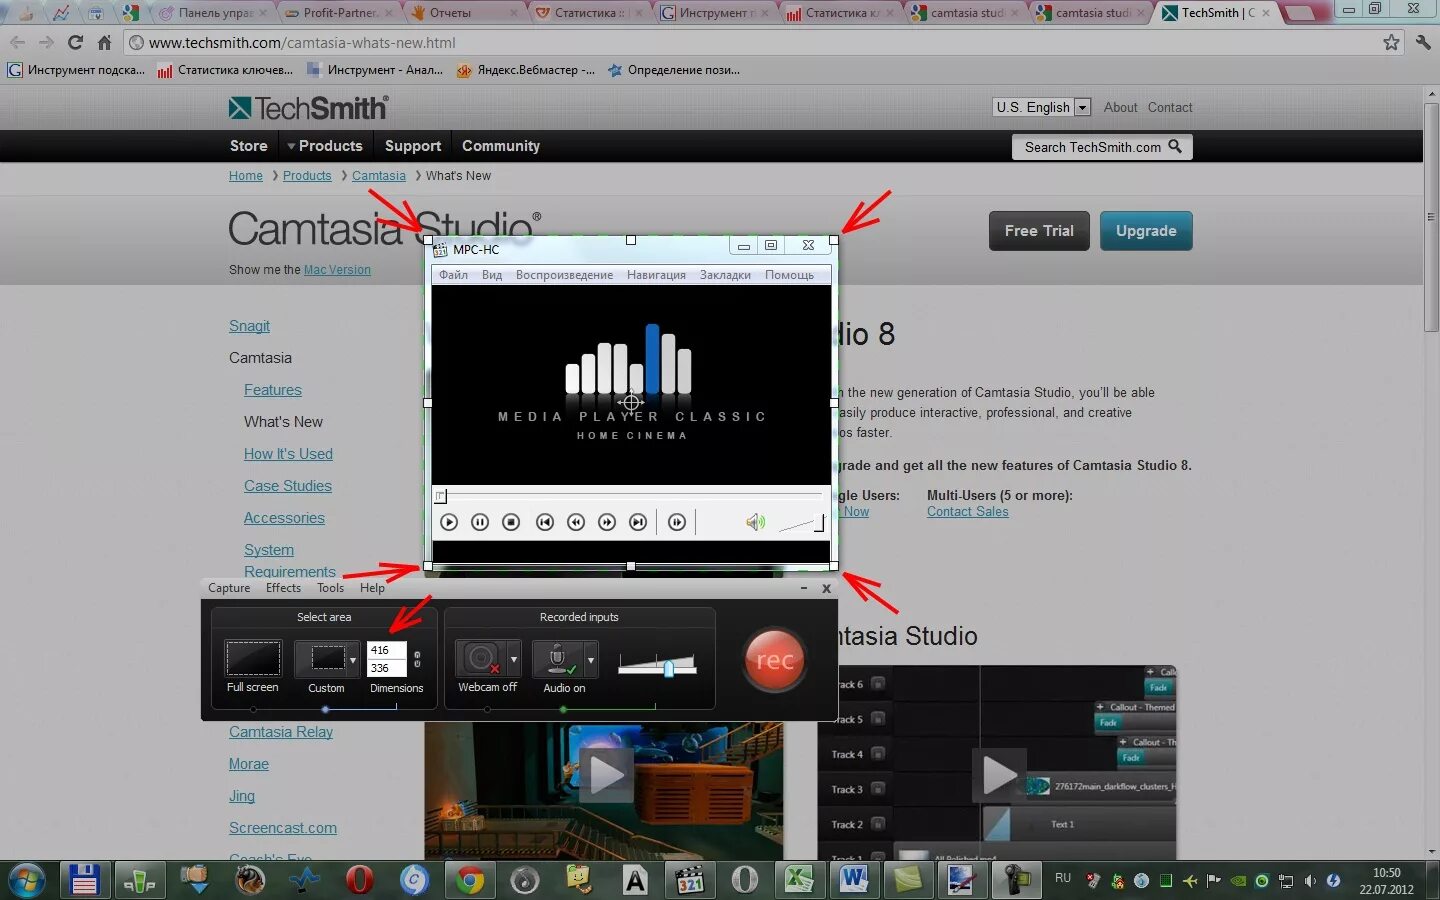
Task: Open Chrome wrench settings menu
Action: pos(1423,42)
